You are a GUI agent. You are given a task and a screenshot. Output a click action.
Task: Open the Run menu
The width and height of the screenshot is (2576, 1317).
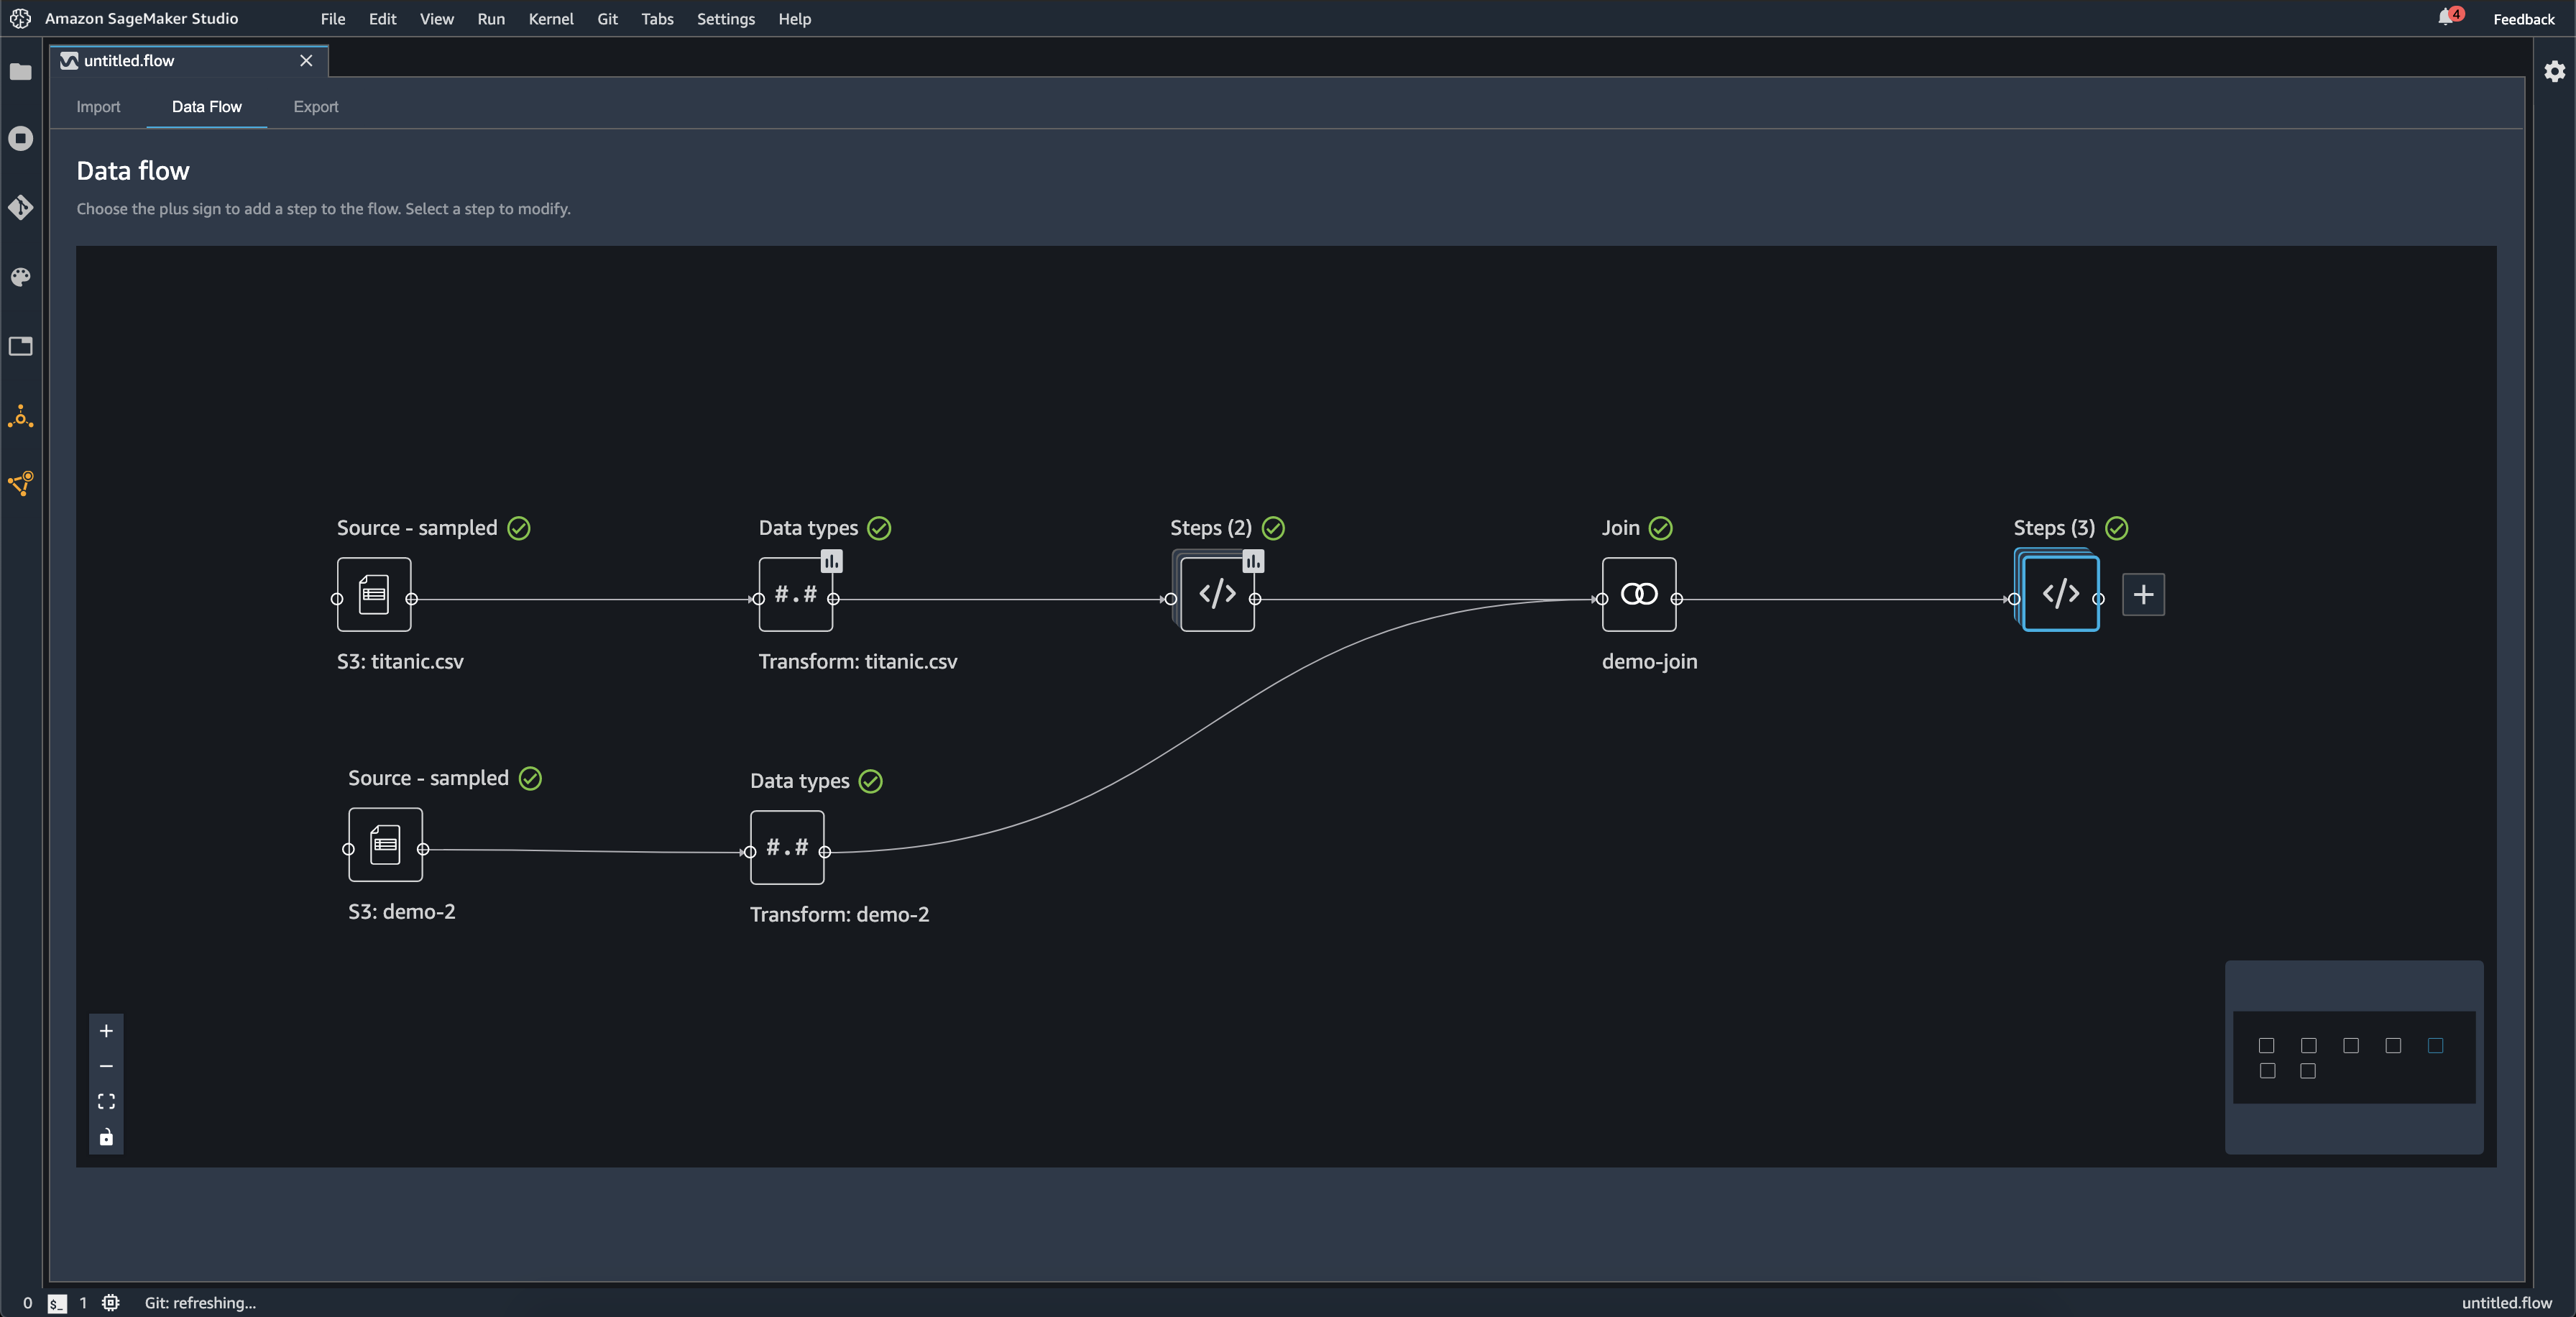[x=490, y=19]
